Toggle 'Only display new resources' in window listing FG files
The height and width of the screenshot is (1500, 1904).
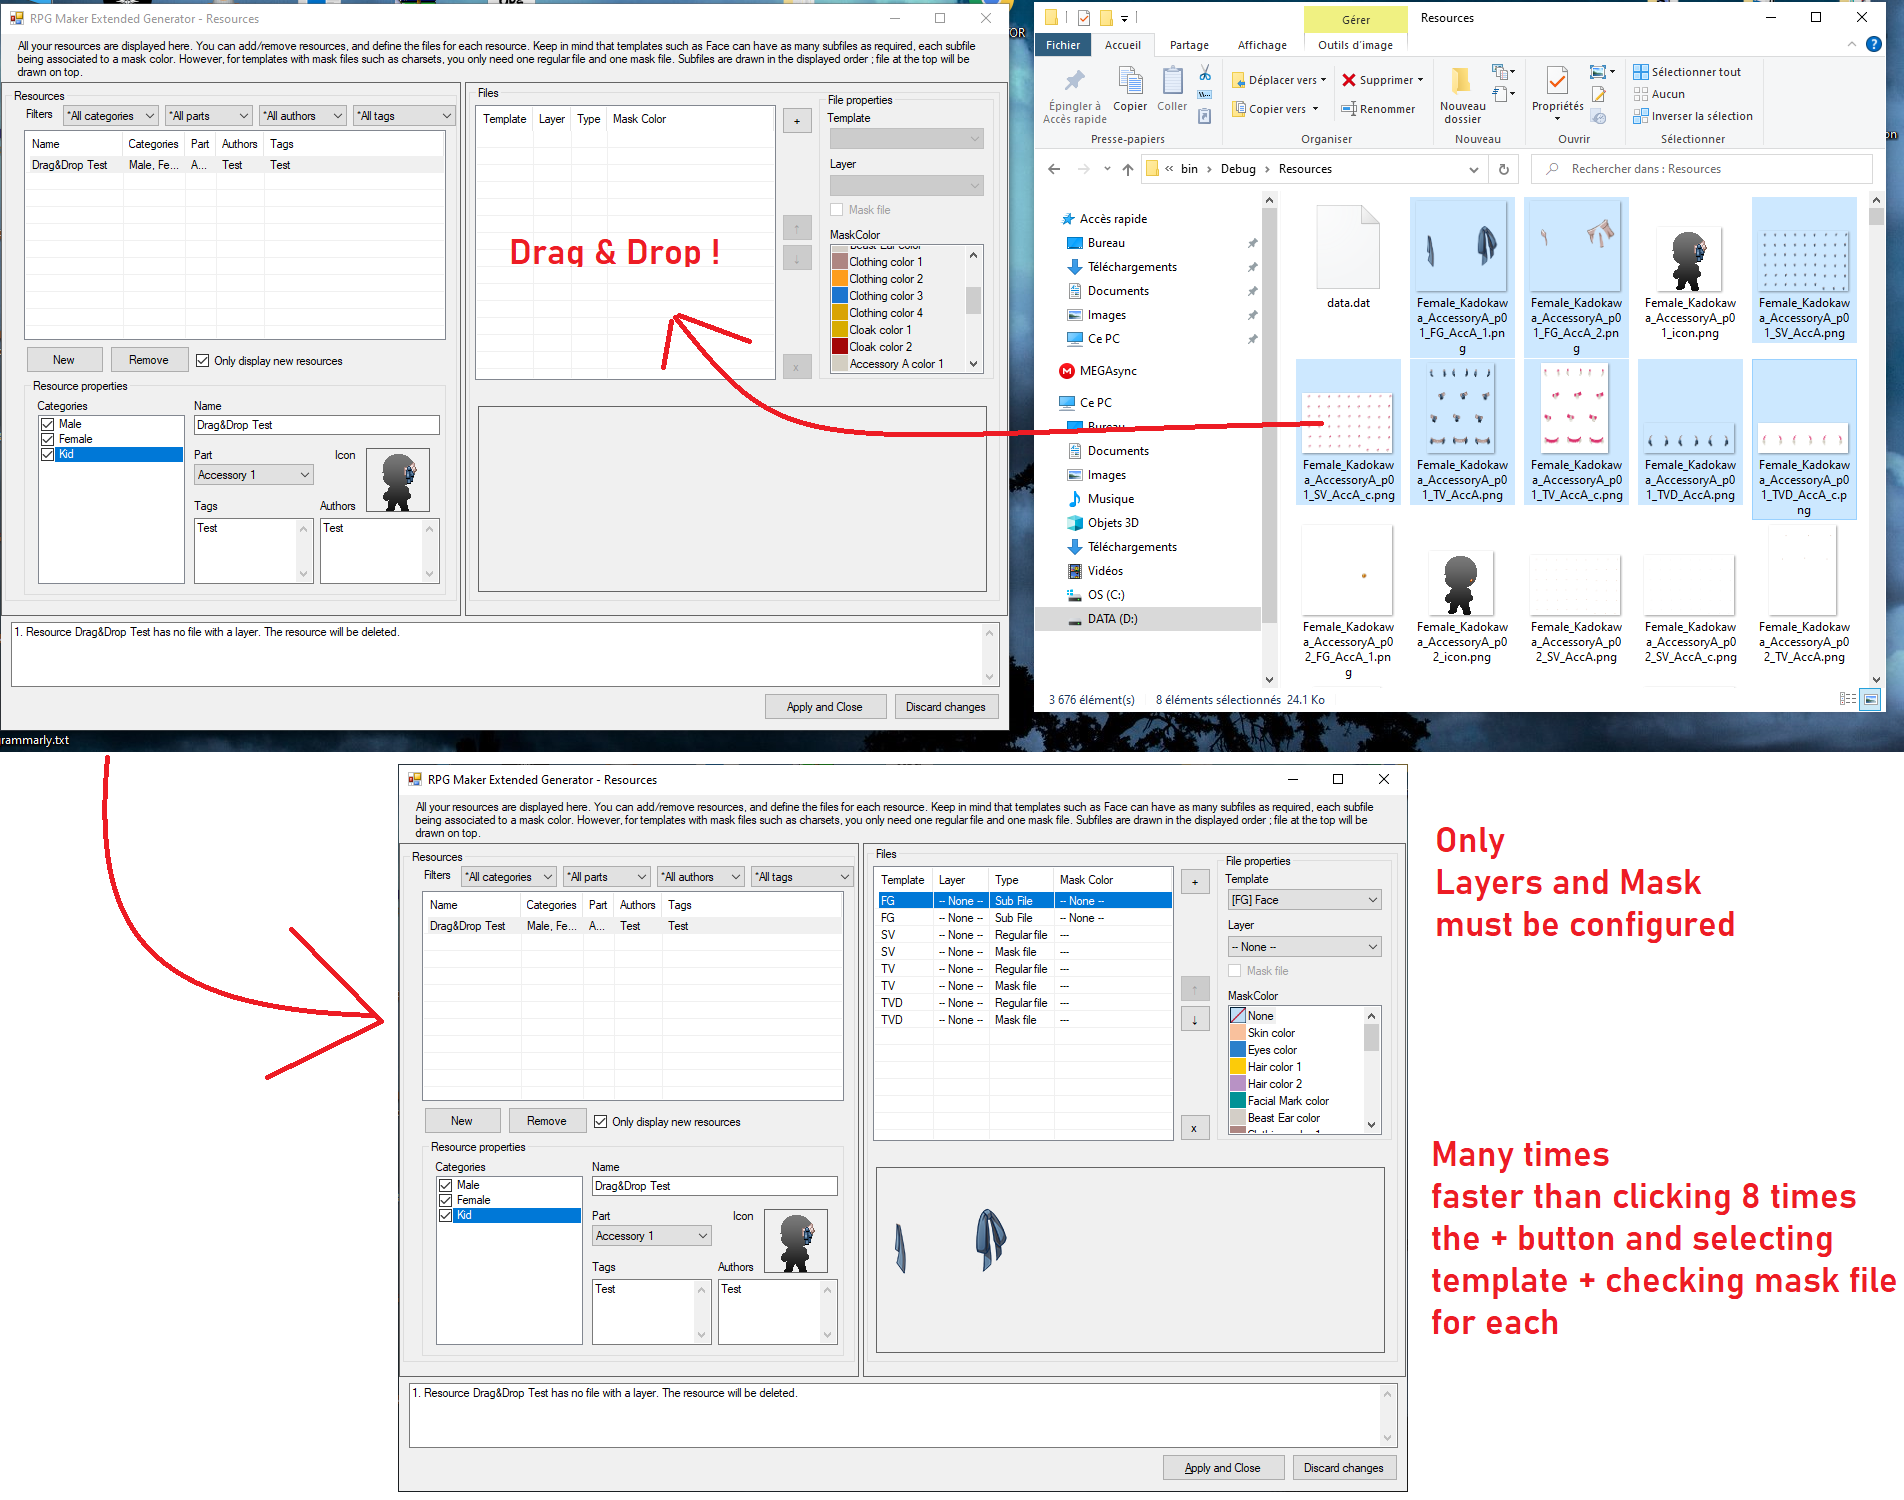(x=601, y=1122)
